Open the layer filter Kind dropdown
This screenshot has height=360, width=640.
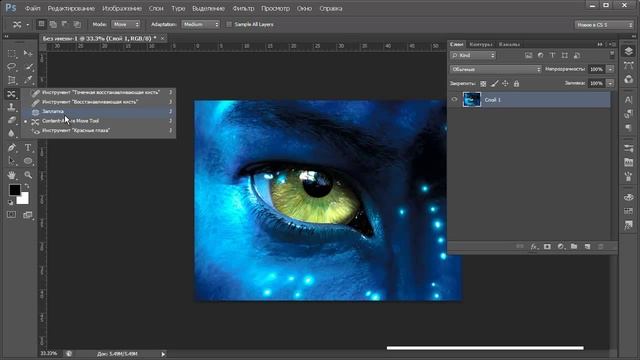coord(473,56)
